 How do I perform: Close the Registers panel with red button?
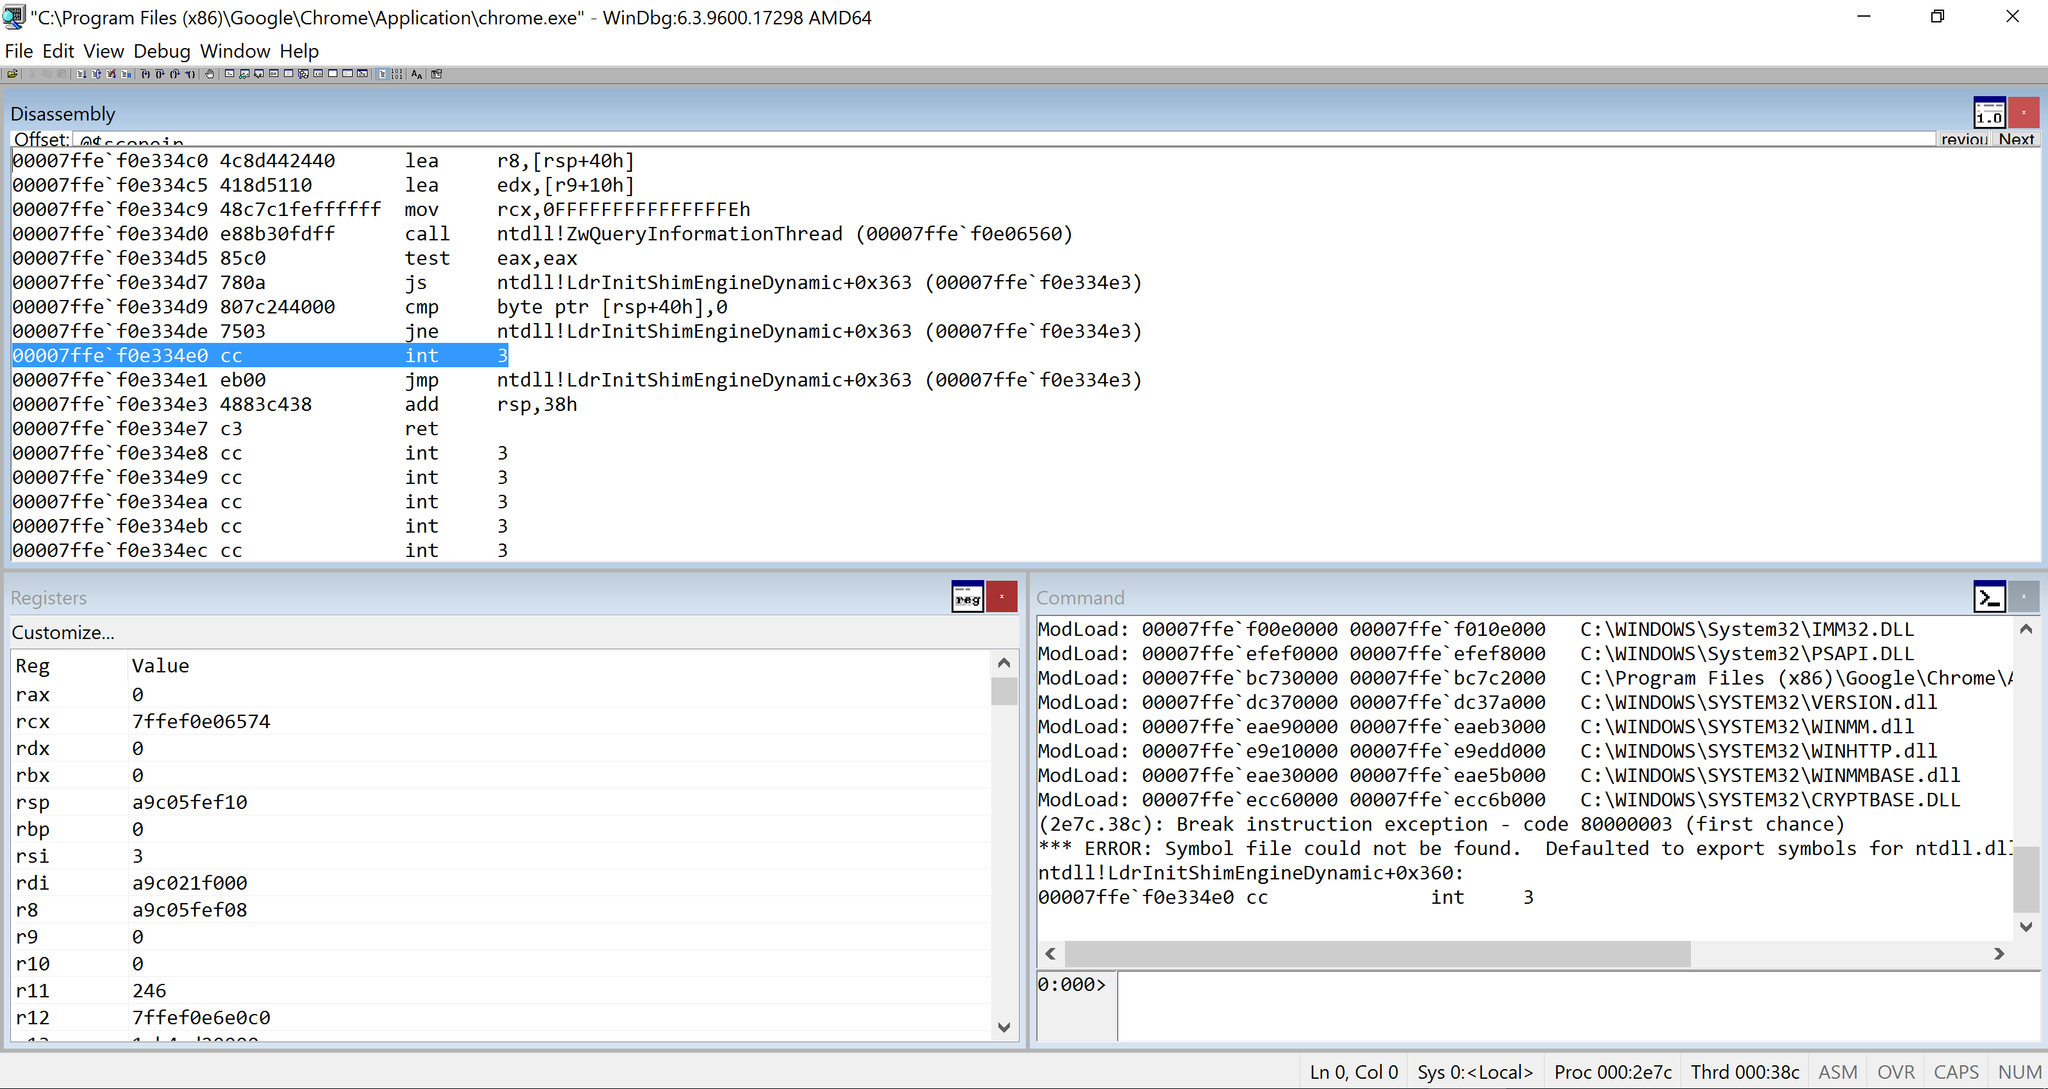[x=1002, y=597]
